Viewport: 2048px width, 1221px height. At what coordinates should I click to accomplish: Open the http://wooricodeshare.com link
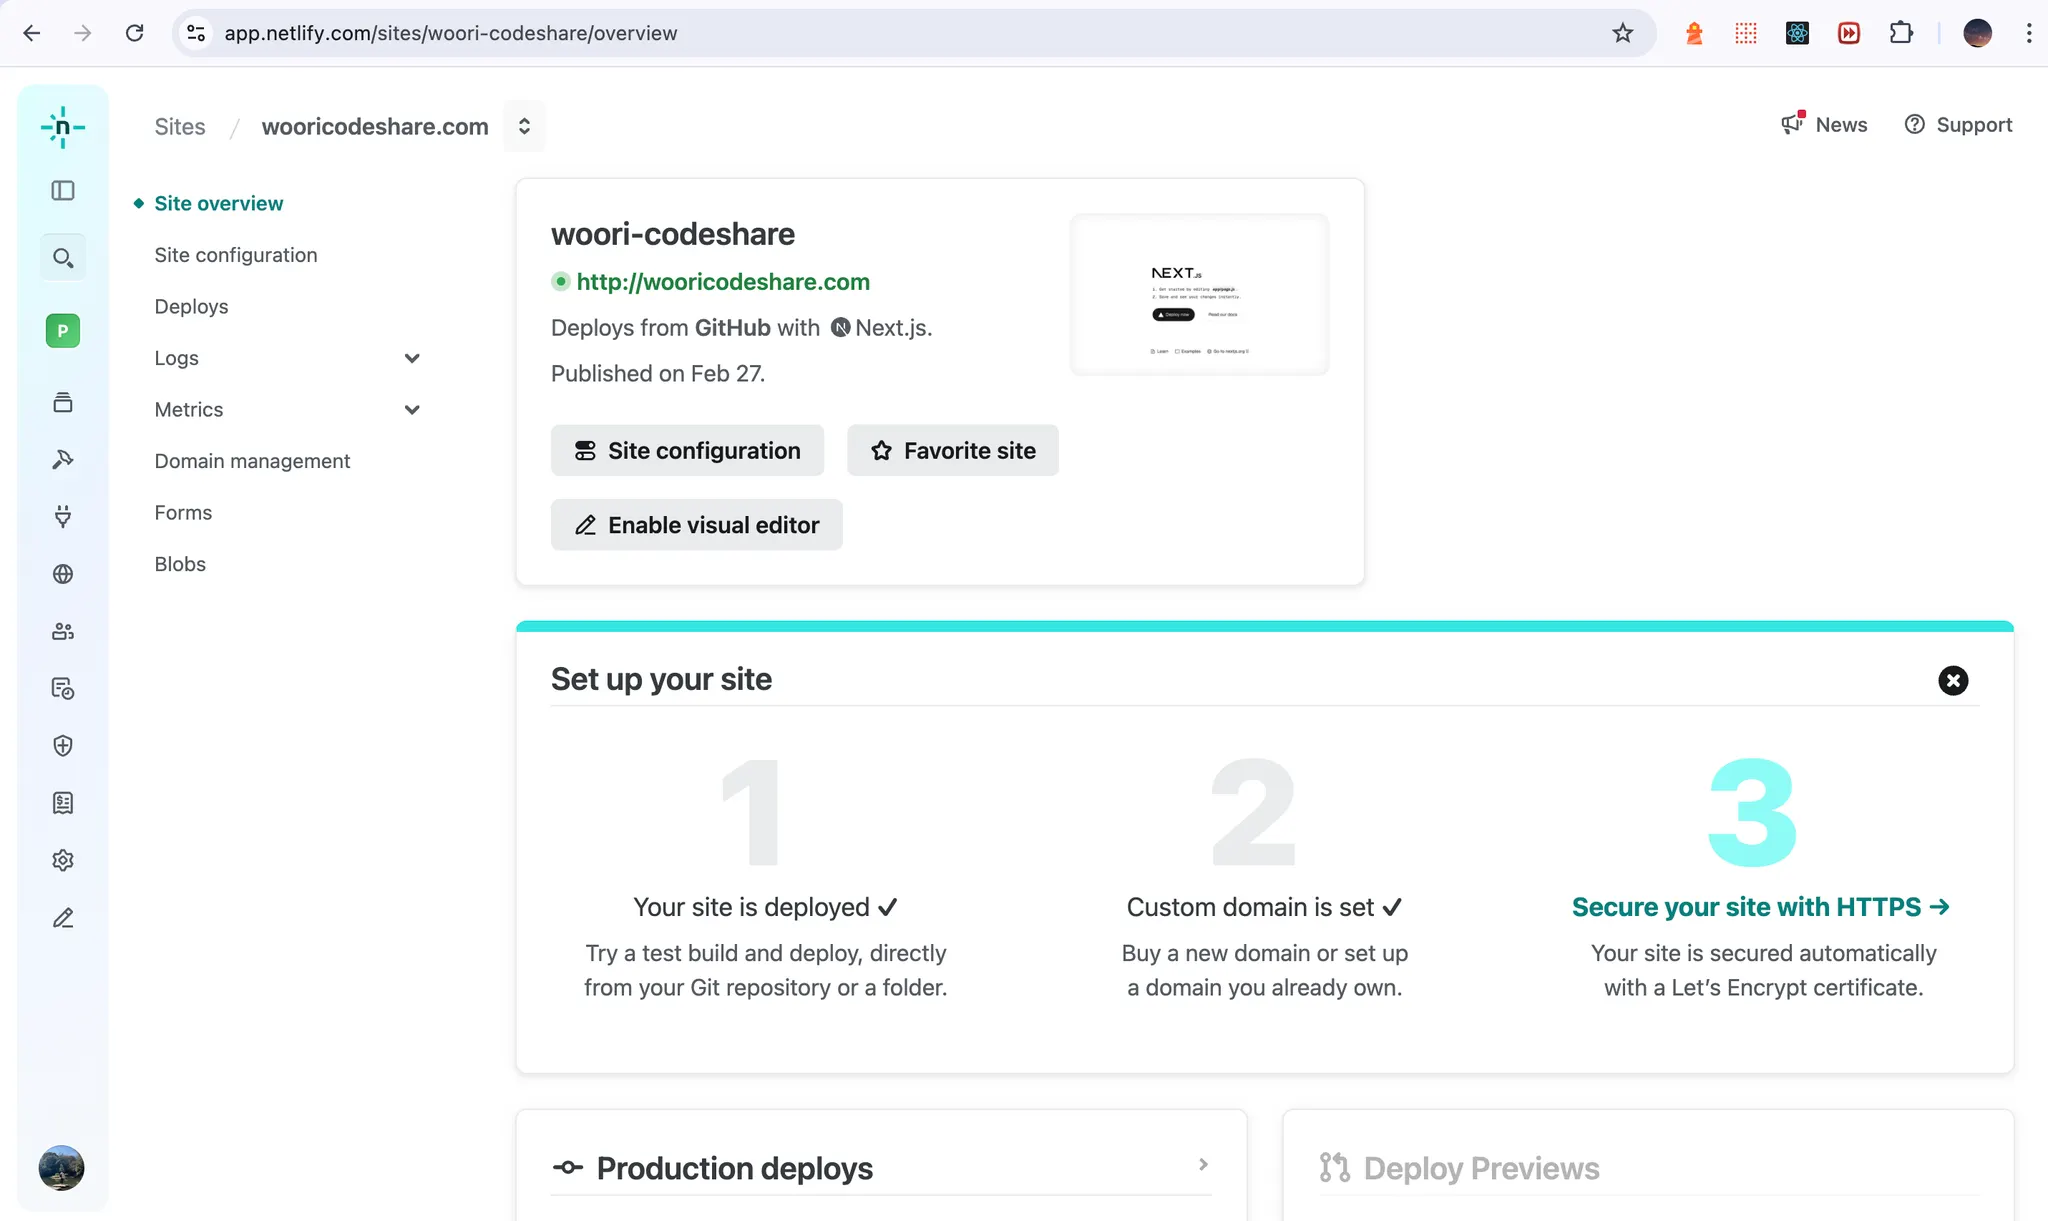coord(722,282)
